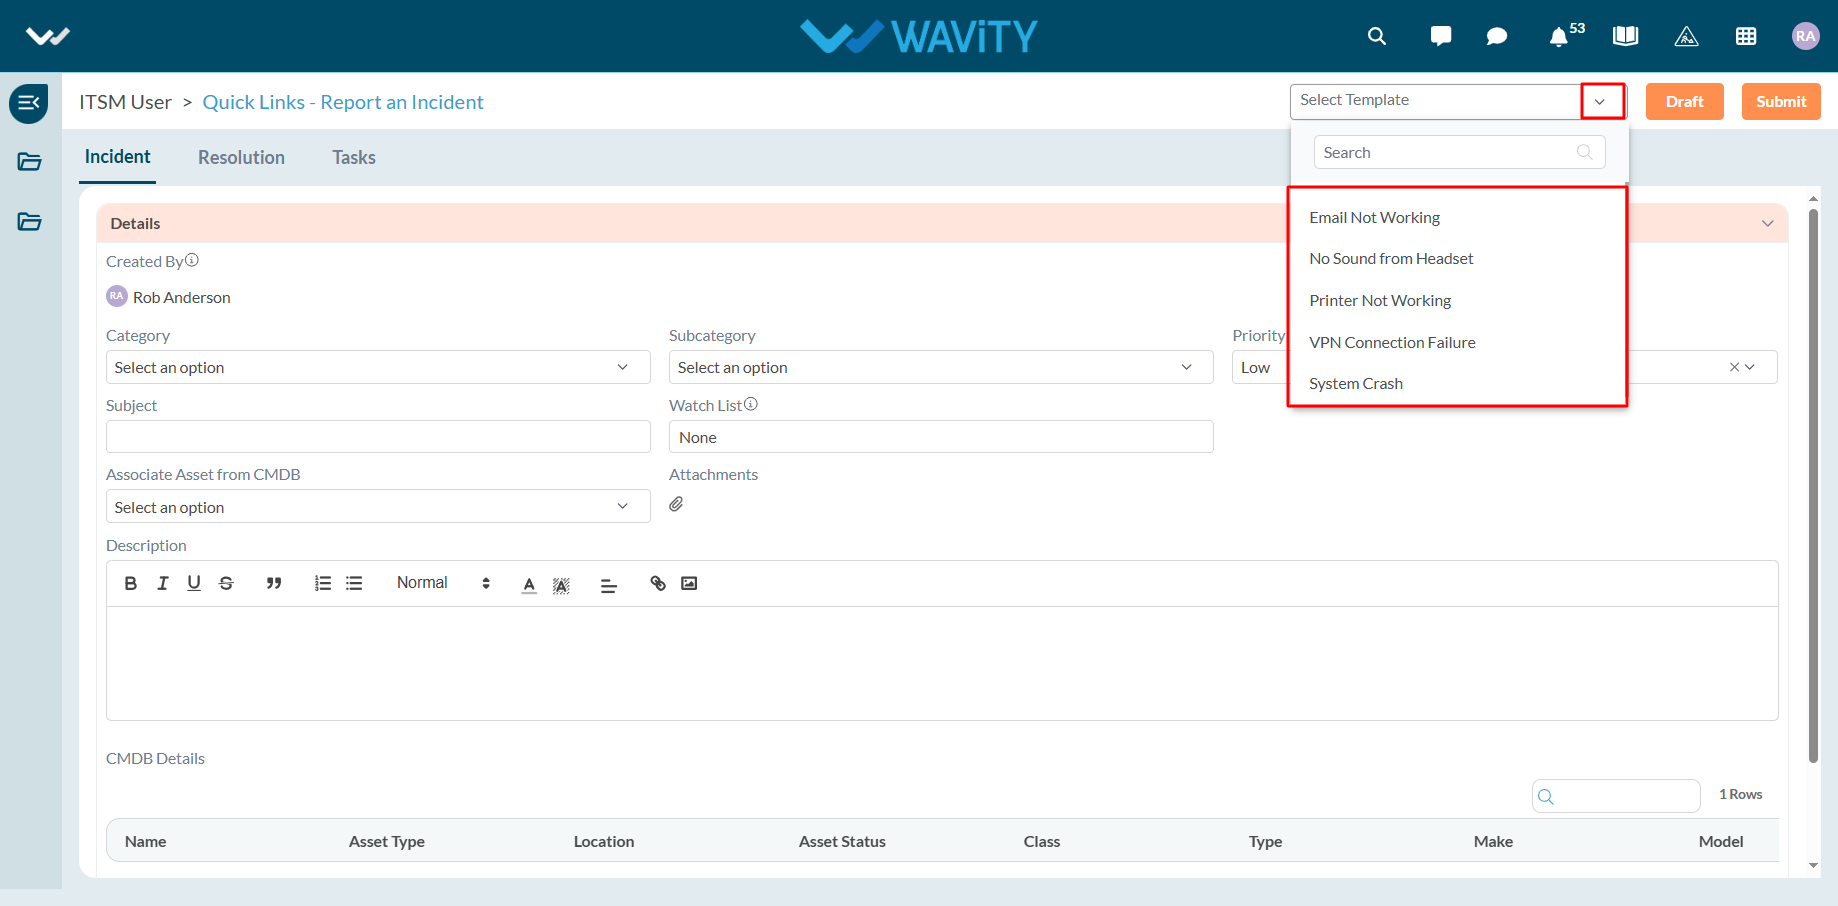The width and height of the screenshot is (1838, 906).
Task: Toggle italic formatting in Description editor
Action: (162, 583)
